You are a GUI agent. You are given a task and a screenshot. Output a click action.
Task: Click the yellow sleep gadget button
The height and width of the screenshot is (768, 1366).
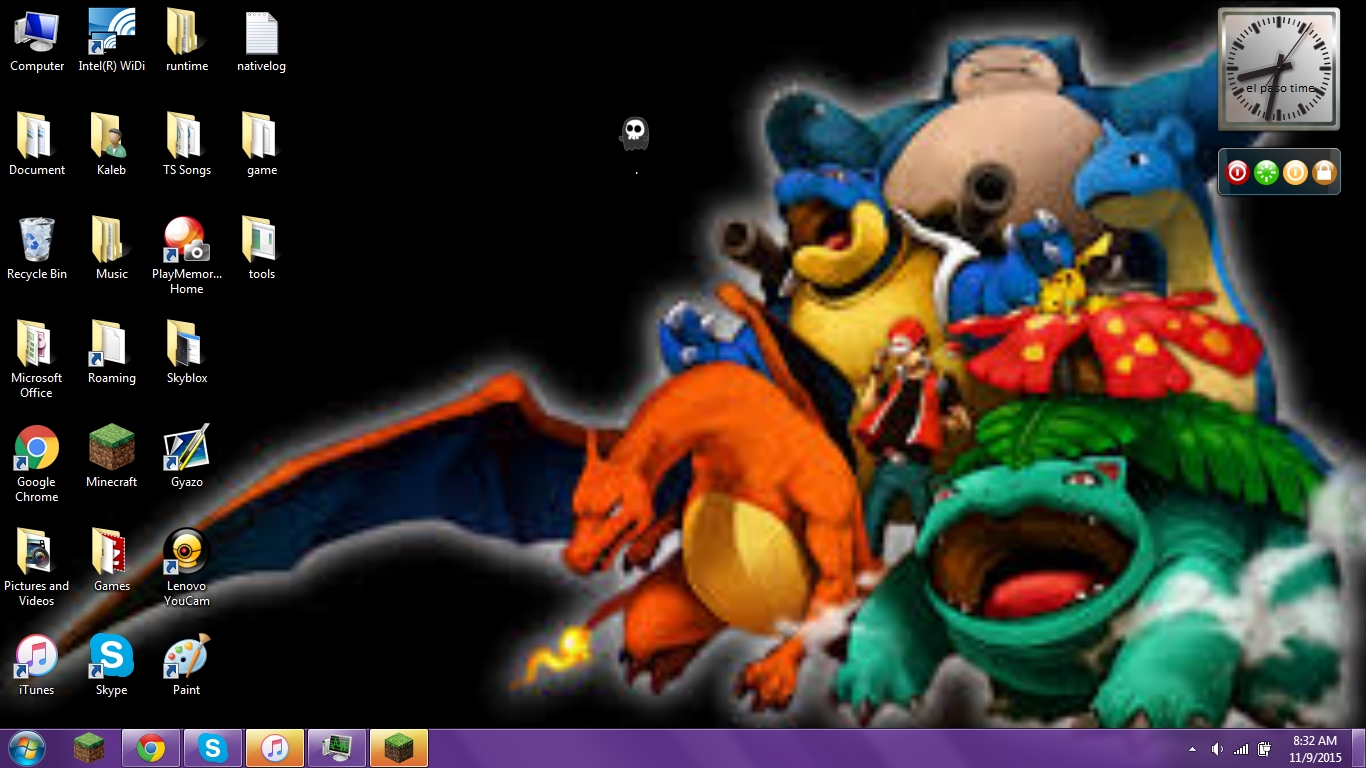click(x=1295, y=172)
